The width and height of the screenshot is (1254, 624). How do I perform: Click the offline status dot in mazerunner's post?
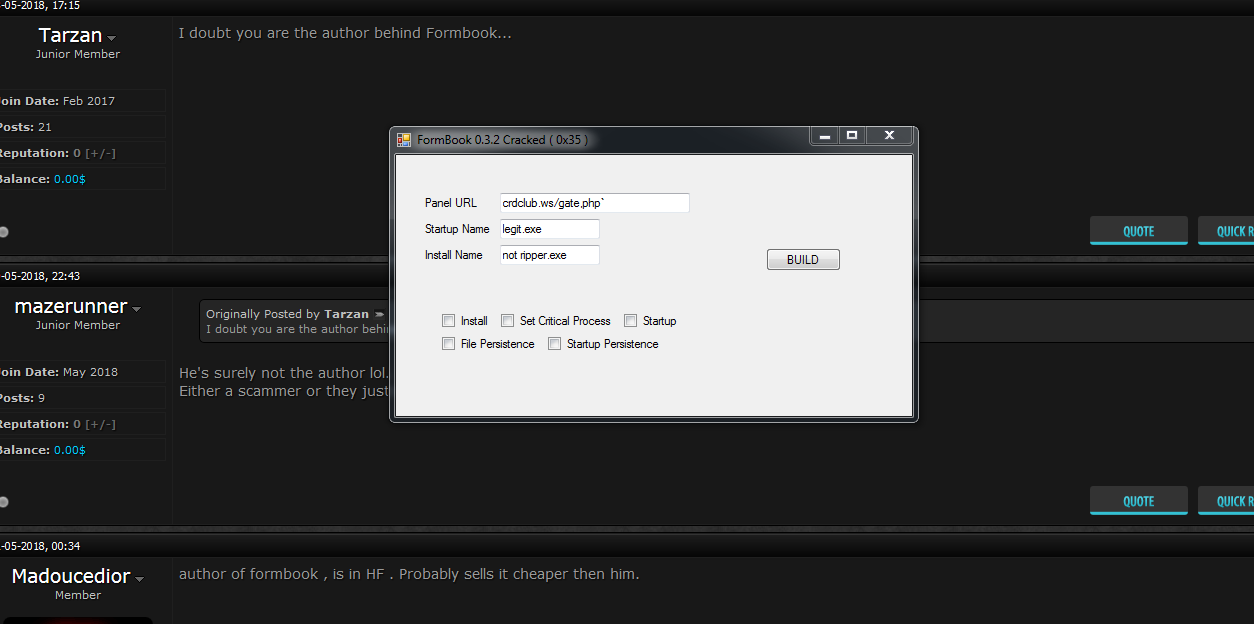(x=3, y=502)
